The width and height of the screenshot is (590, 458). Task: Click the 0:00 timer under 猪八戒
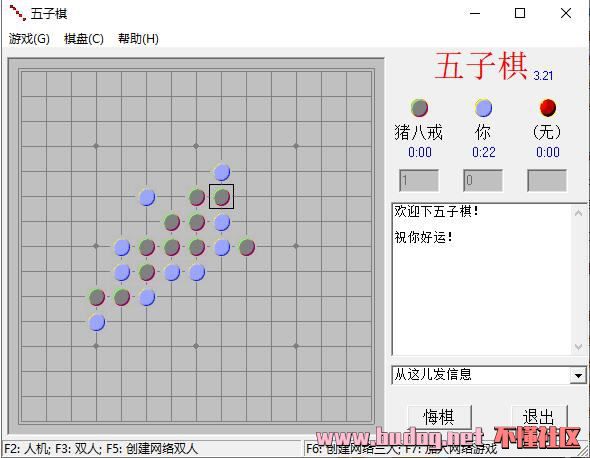click(x=420, y=152)
